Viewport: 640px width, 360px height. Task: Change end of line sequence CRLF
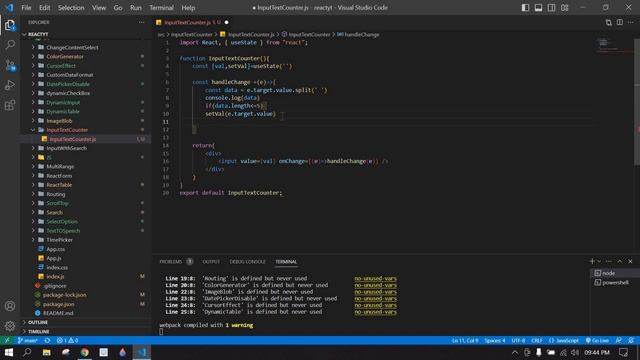(537, 340)
